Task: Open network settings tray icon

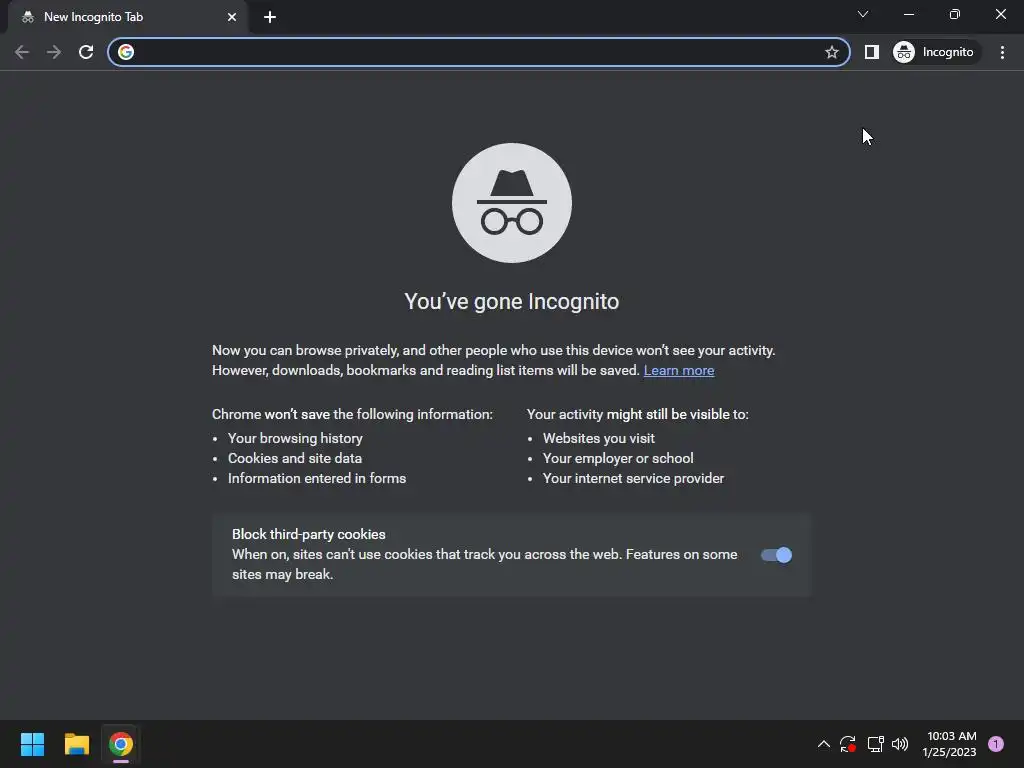Action: (875, 744)
